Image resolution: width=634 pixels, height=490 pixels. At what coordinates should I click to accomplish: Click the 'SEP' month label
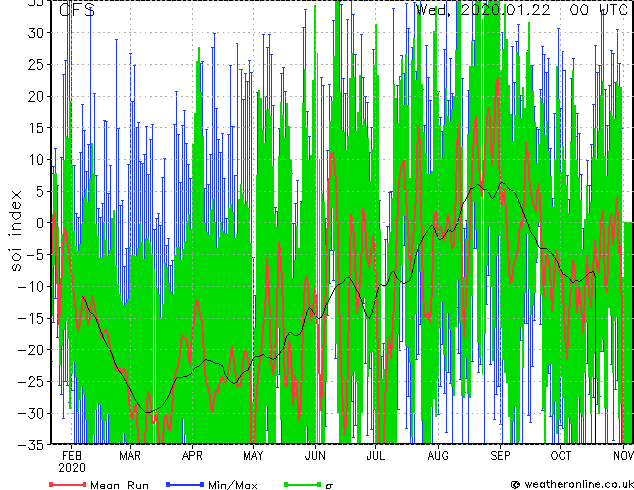coord(501,456)
